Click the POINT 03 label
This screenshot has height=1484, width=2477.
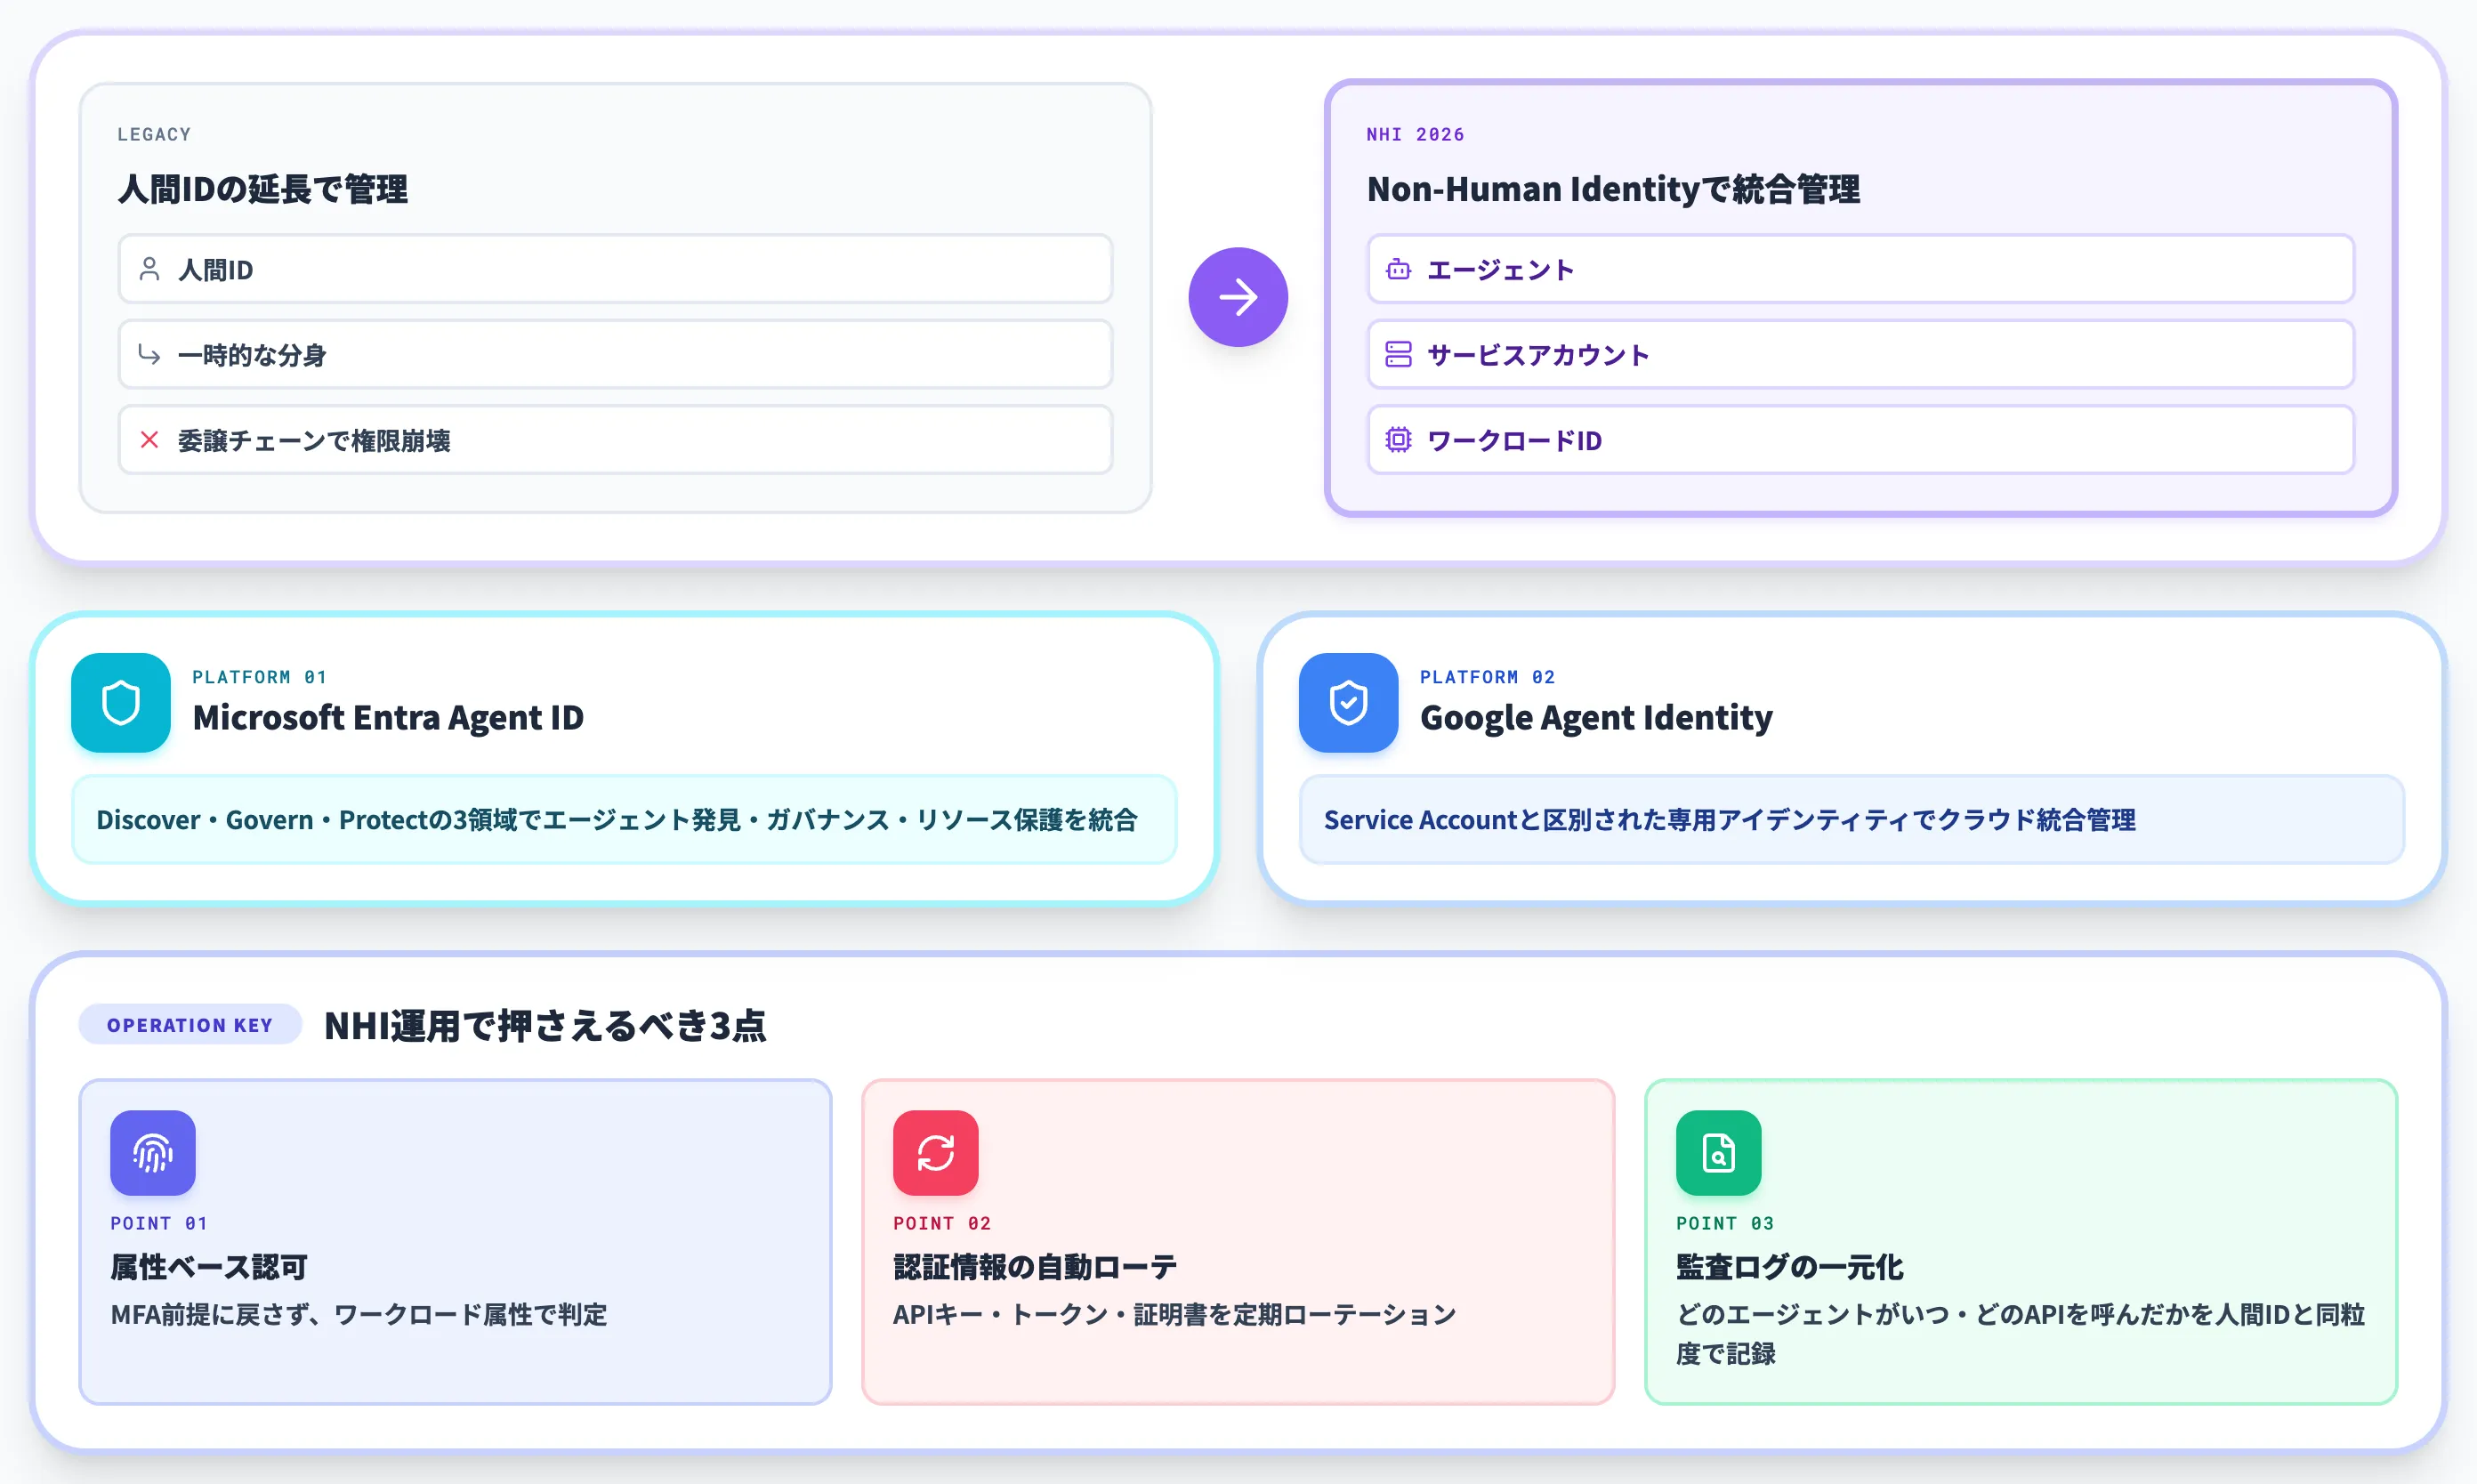pos(1724,1223)
